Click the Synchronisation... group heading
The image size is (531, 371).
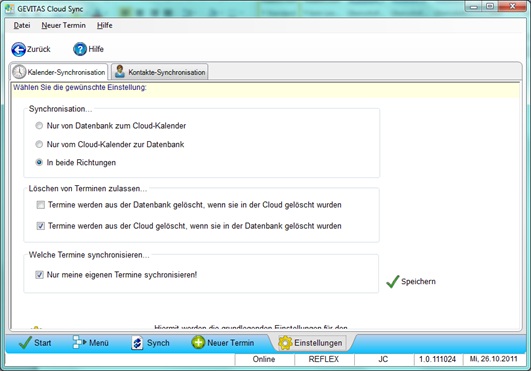(60, 109)
